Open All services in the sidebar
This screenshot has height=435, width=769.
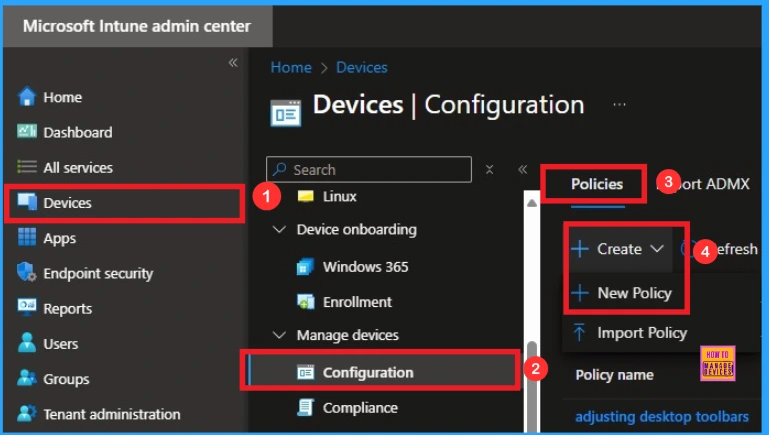pos(78,168)
